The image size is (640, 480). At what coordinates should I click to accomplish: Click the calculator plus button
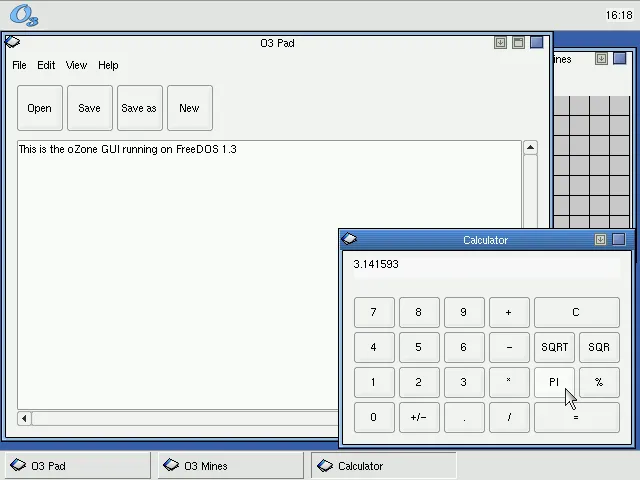point(509,312)
